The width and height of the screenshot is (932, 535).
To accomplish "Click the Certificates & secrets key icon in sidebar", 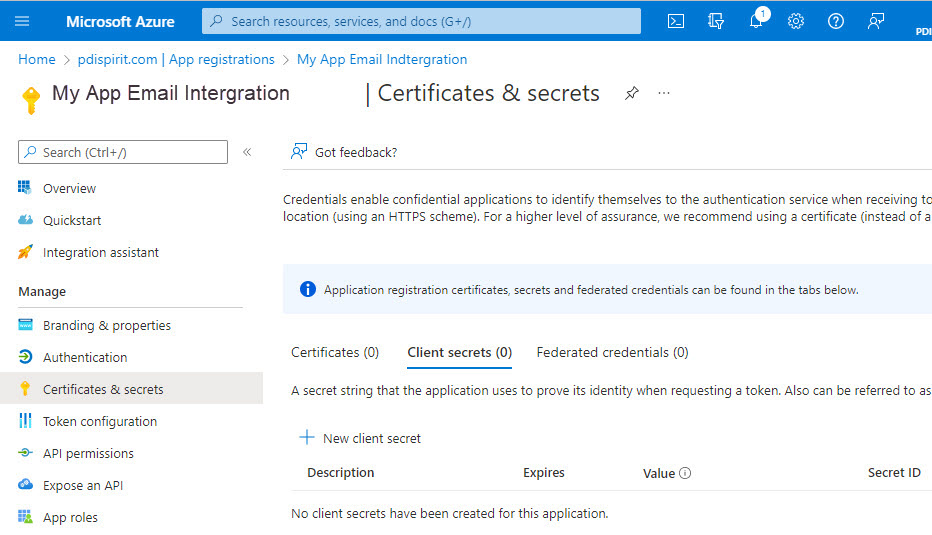I will (25, 389).
